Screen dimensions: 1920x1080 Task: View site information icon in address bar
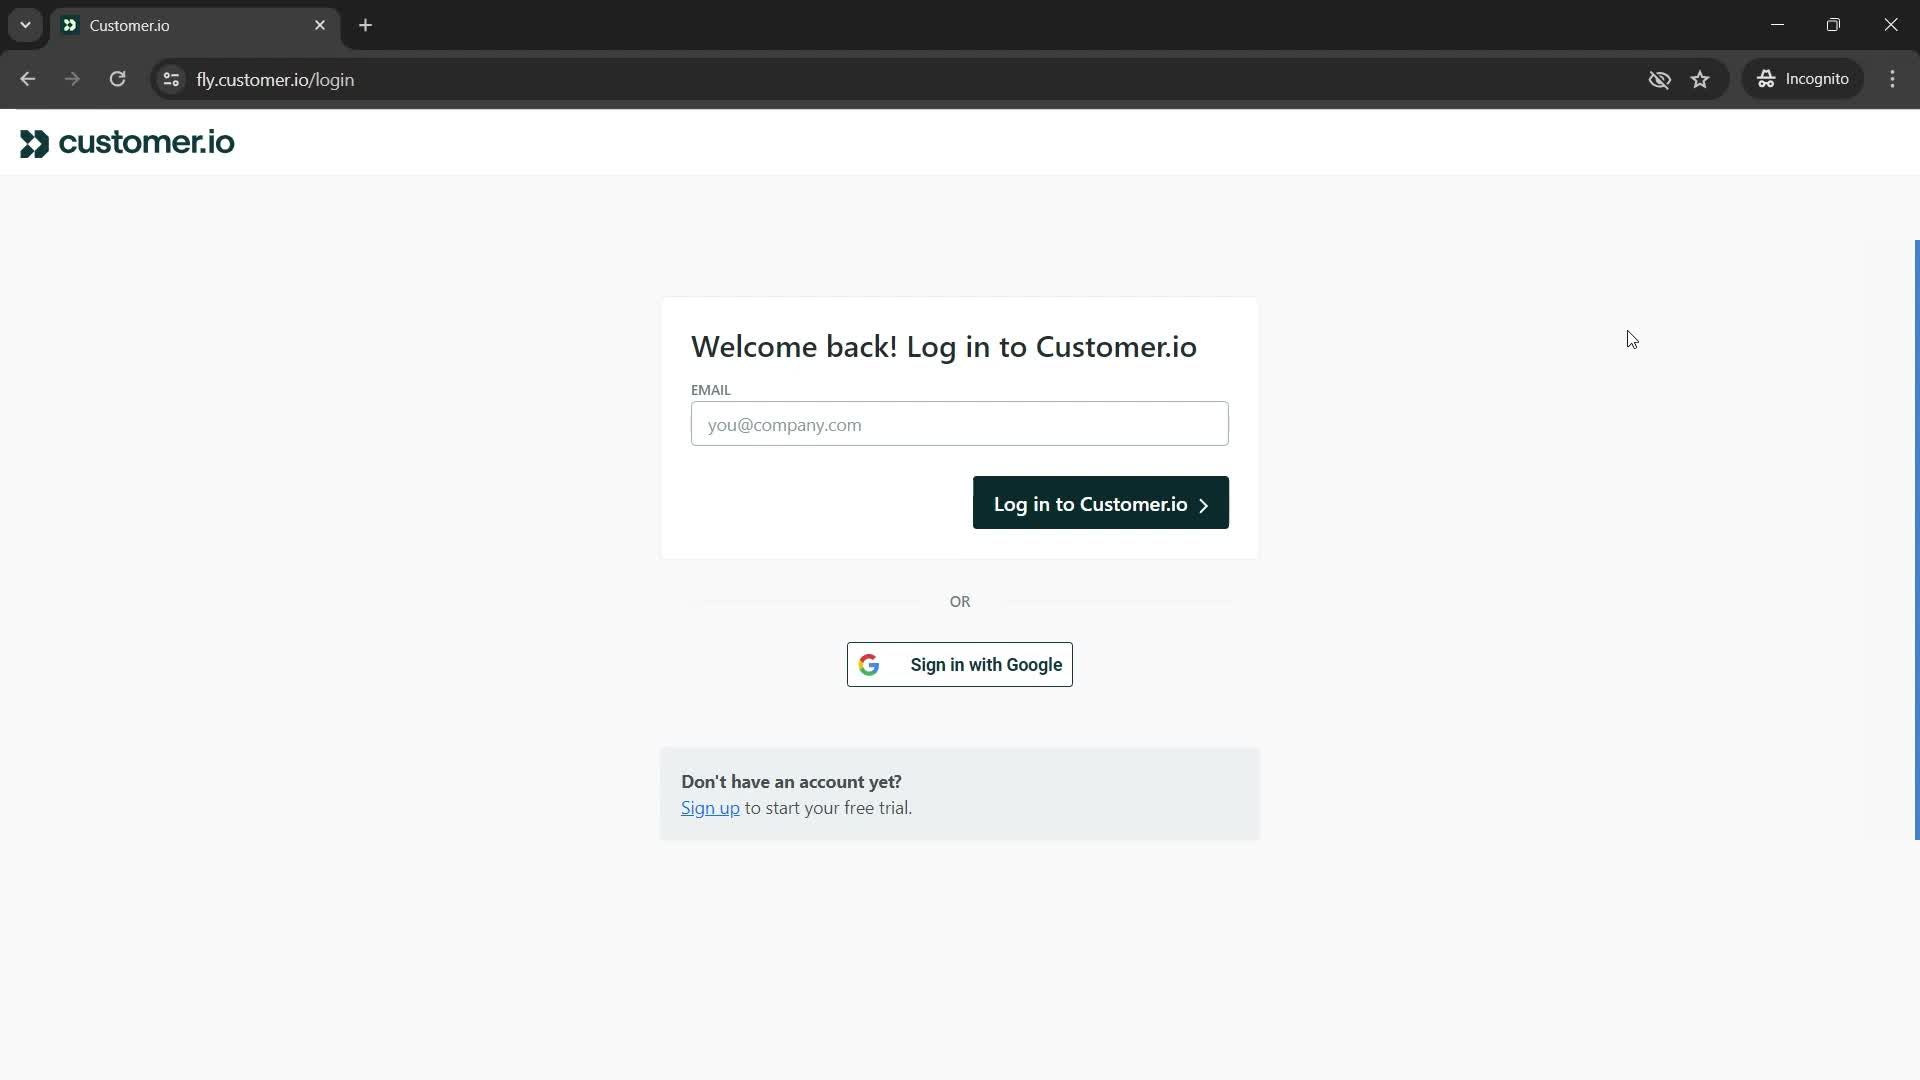click(171, 79)
